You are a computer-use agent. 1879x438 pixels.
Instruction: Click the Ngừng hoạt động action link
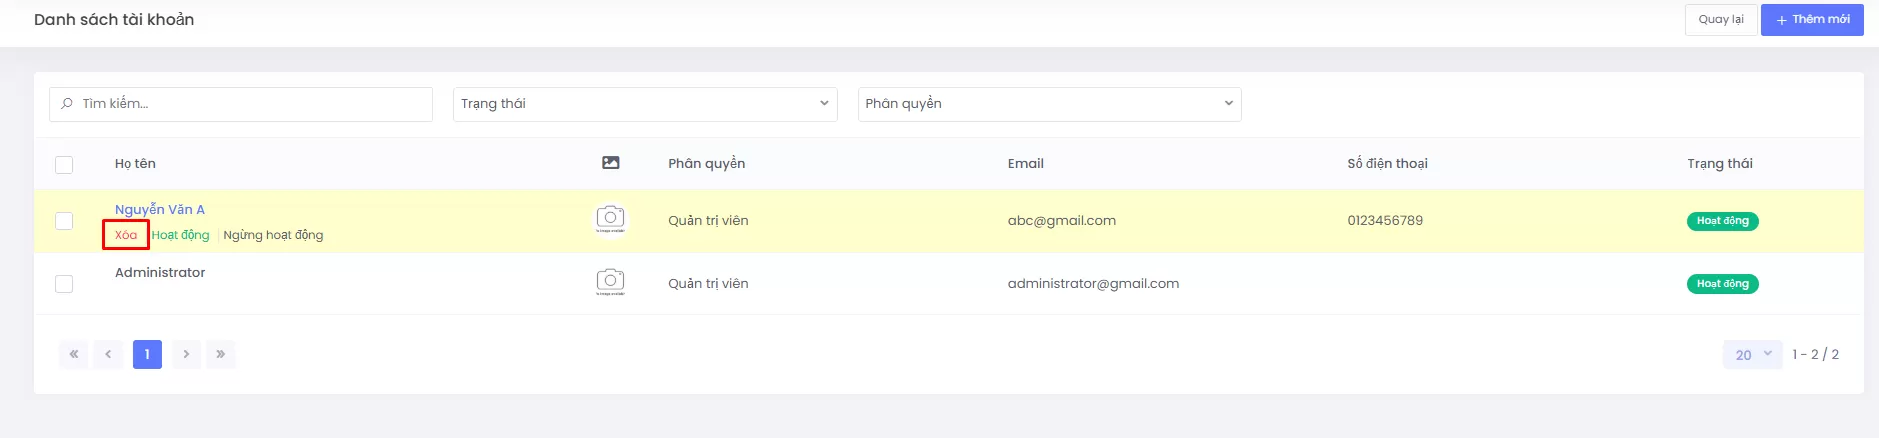coord(273,235)
